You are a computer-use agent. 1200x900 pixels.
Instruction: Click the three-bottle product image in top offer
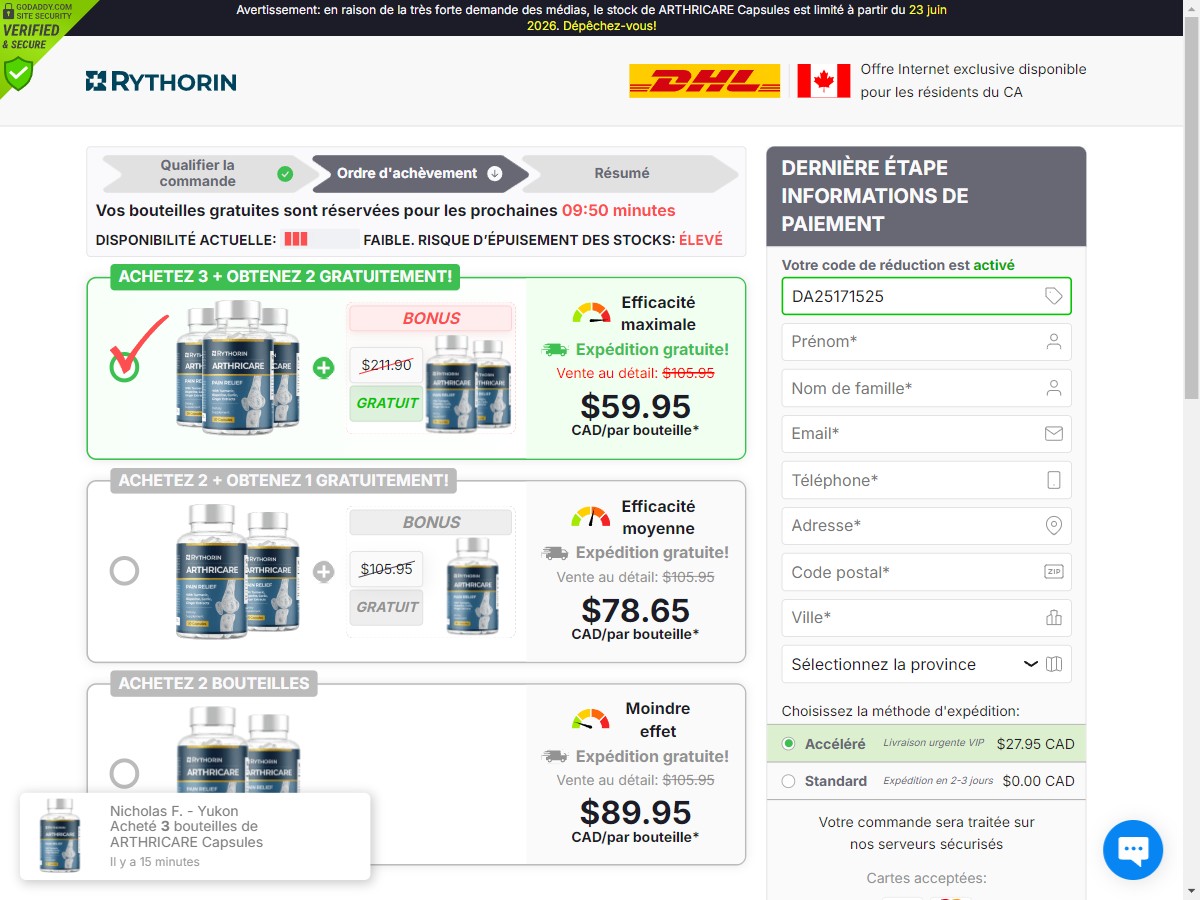238,367
